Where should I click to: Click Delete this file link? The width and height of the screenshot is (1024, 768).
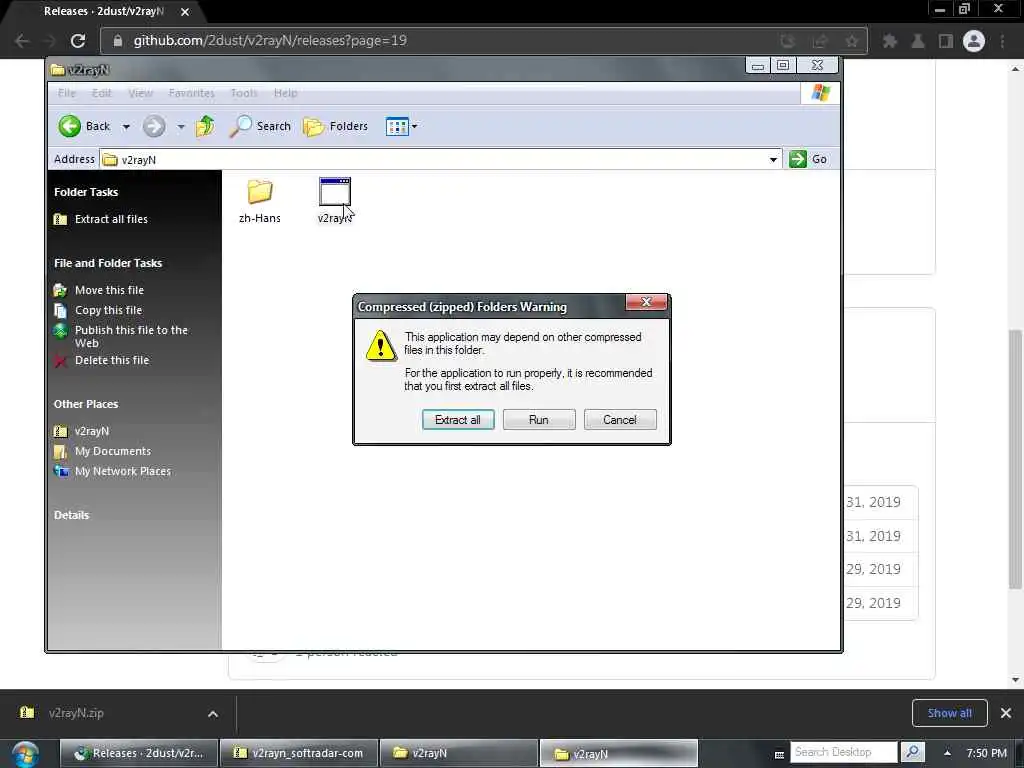click(112, 360)
